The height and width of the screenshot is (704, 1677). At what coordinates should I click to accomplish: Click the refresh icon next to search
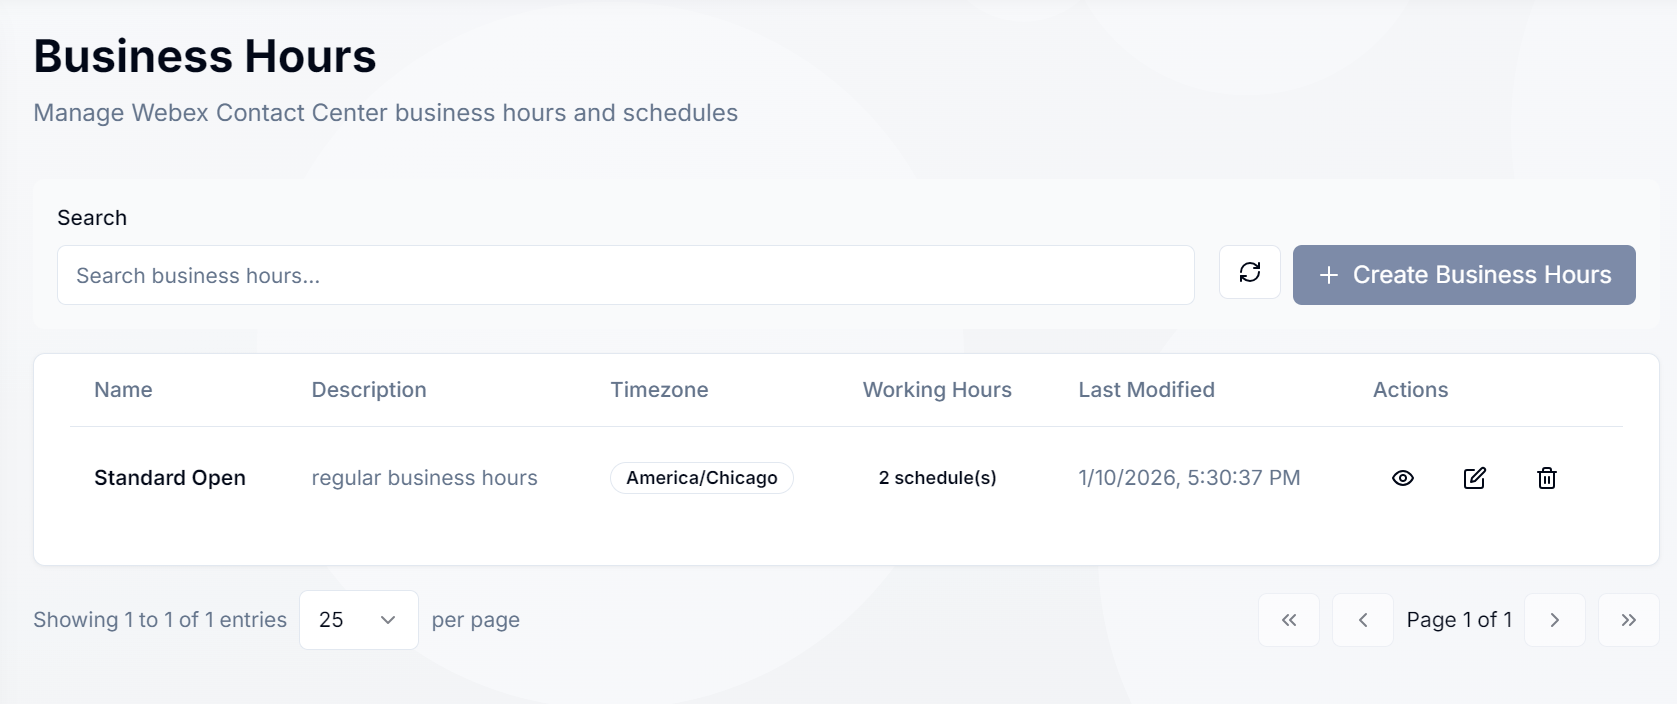pyautogui.click(x=1249, y=272)
